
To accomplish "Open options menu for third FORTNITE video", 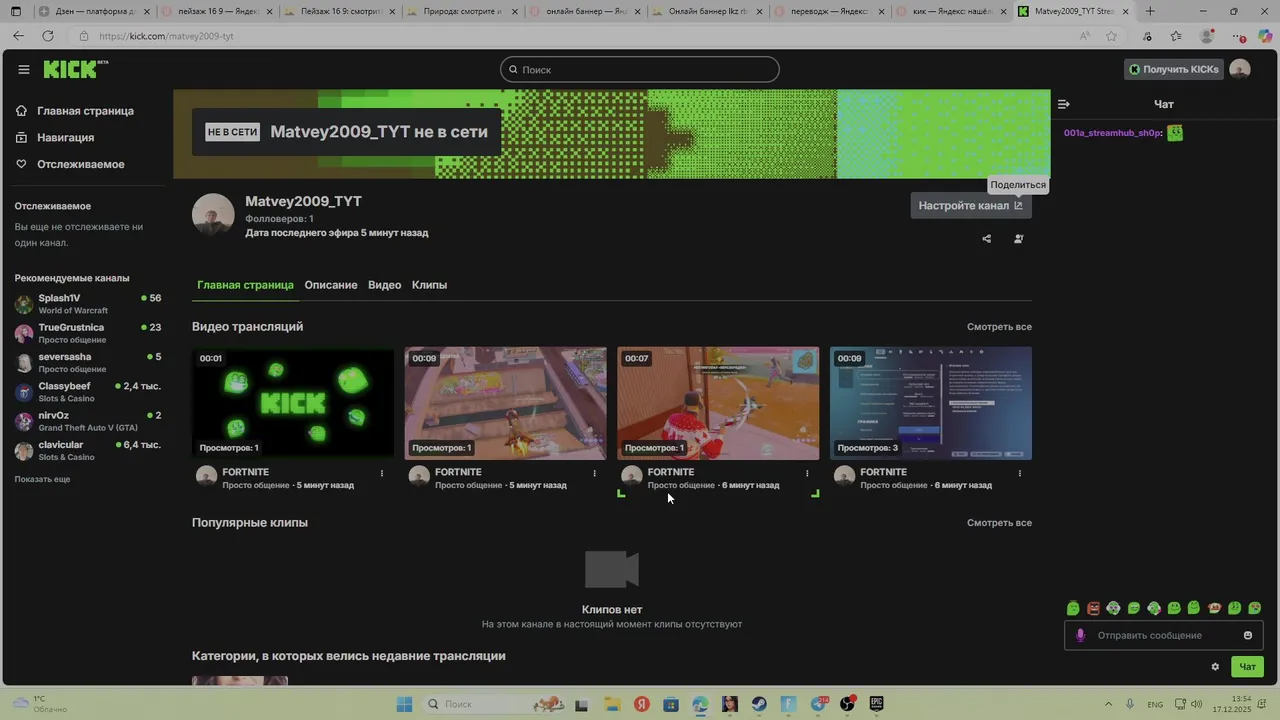I will 807,473.
